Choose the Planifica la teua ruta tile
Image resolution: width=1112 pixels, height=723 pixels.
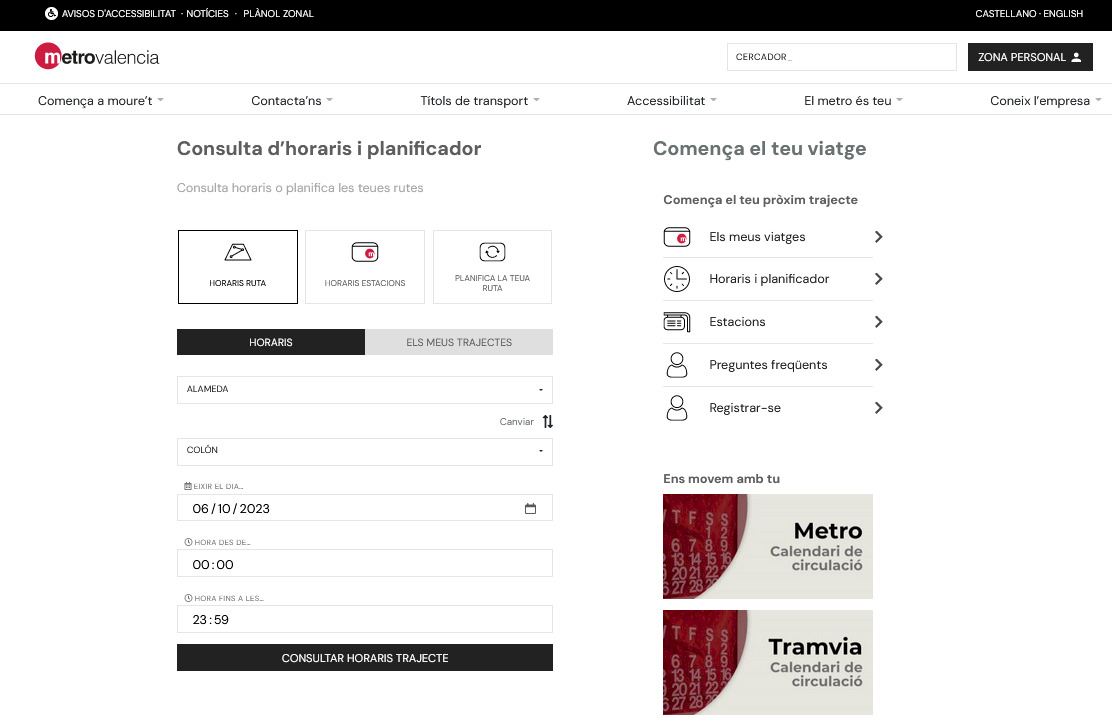(x=492, y=266)
